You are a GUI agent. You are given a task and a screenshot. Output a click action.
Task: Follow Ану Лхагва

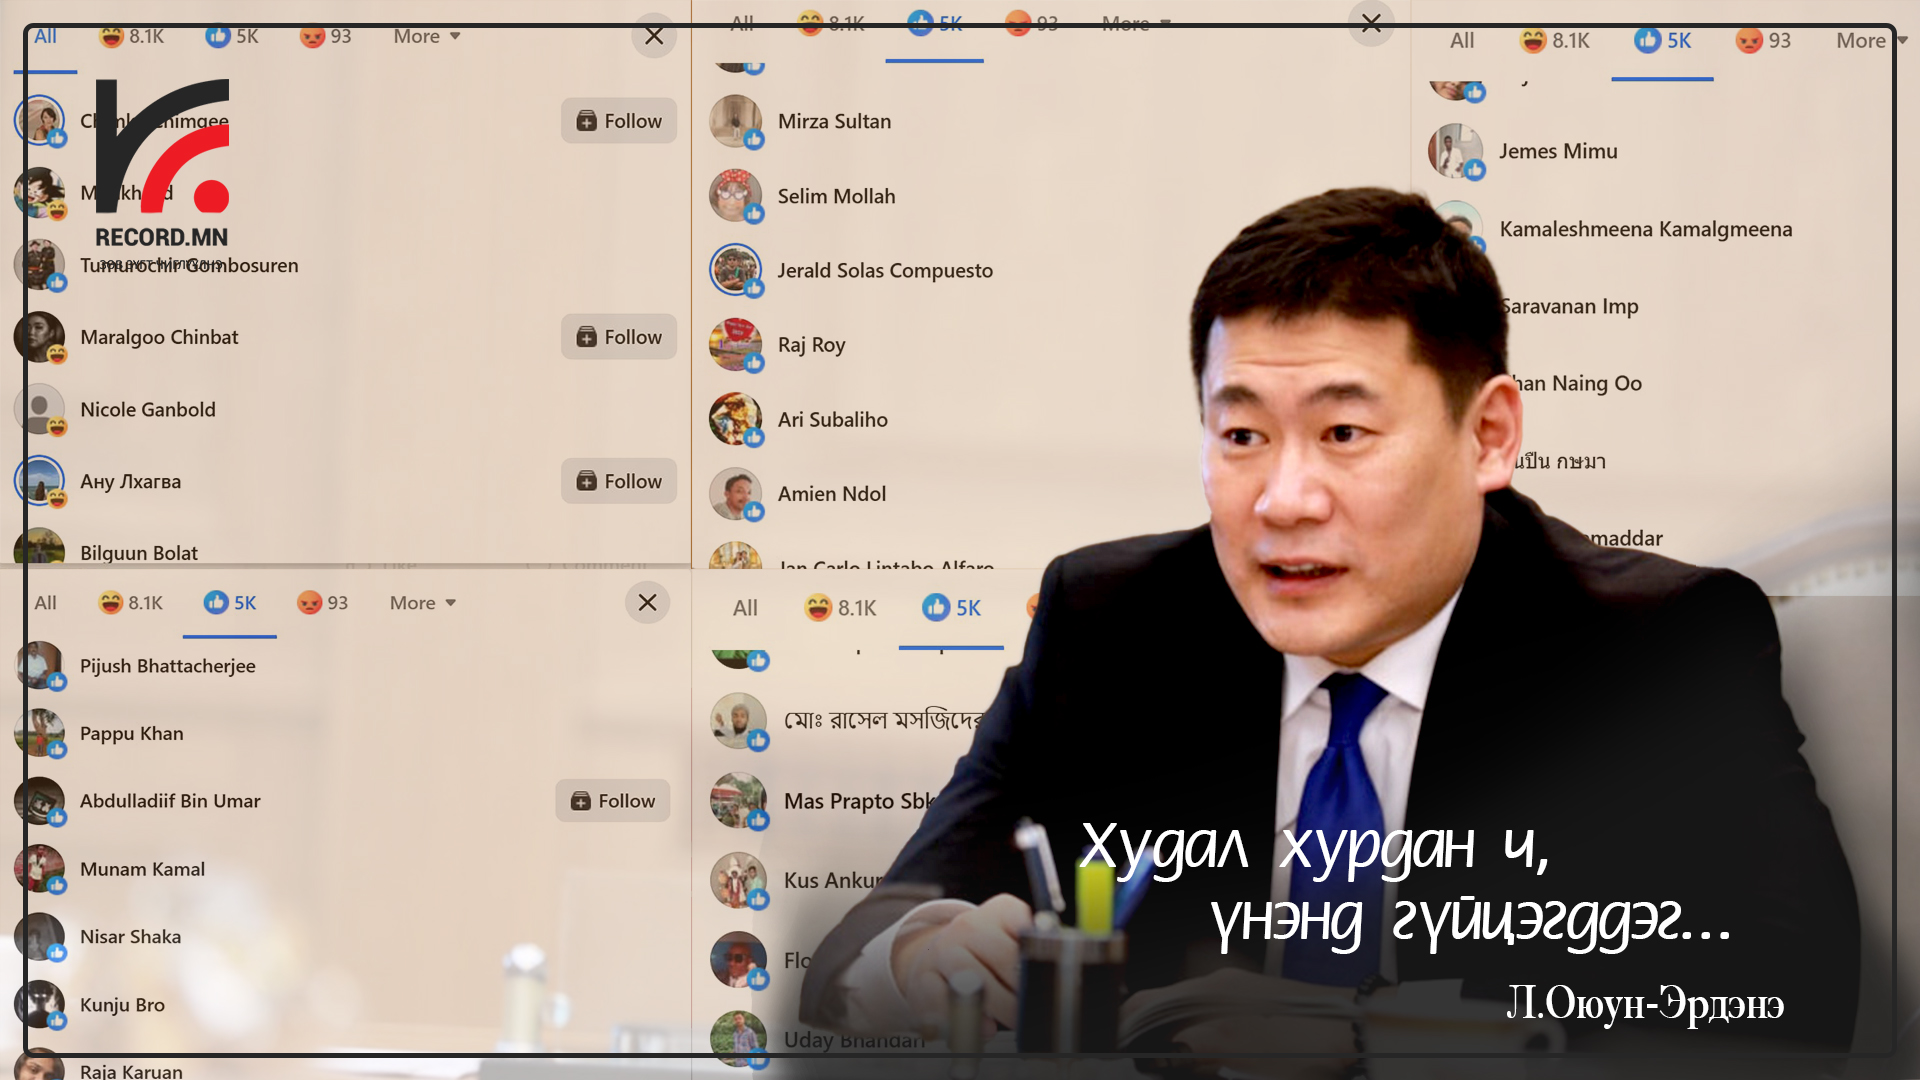[619, 481]
